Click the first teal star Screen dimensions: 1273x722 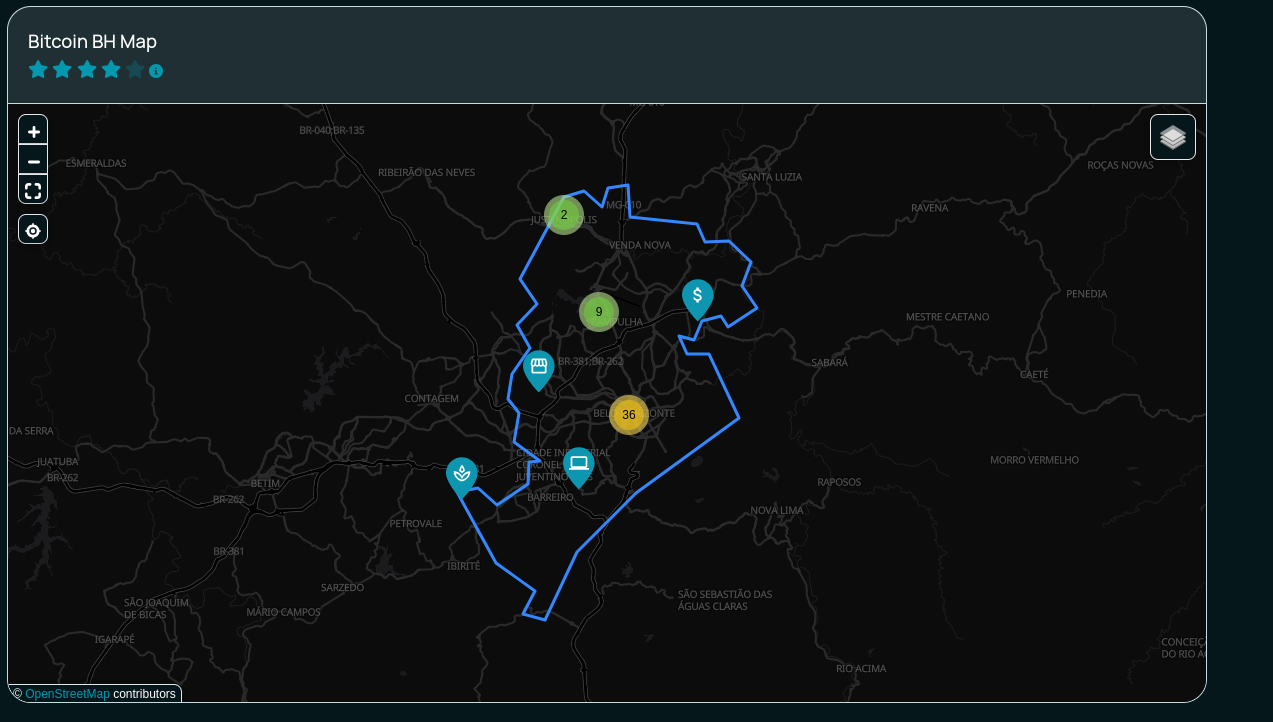point(37,69)
